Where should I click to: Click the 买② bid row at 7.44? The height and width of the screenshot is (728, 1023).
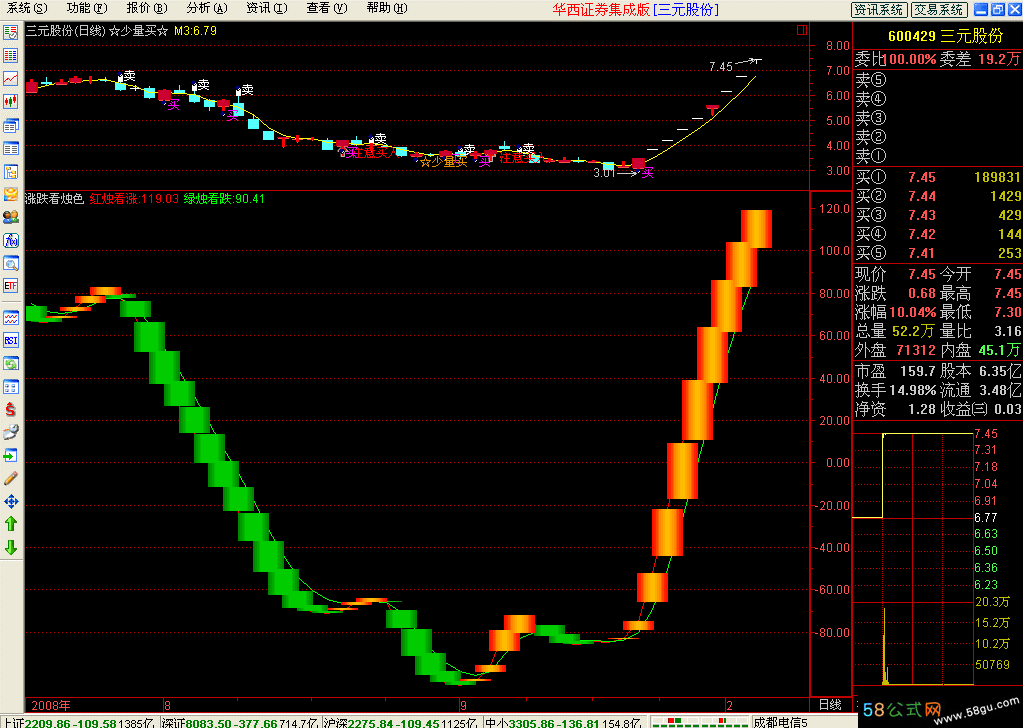click(x=938, y=196)
